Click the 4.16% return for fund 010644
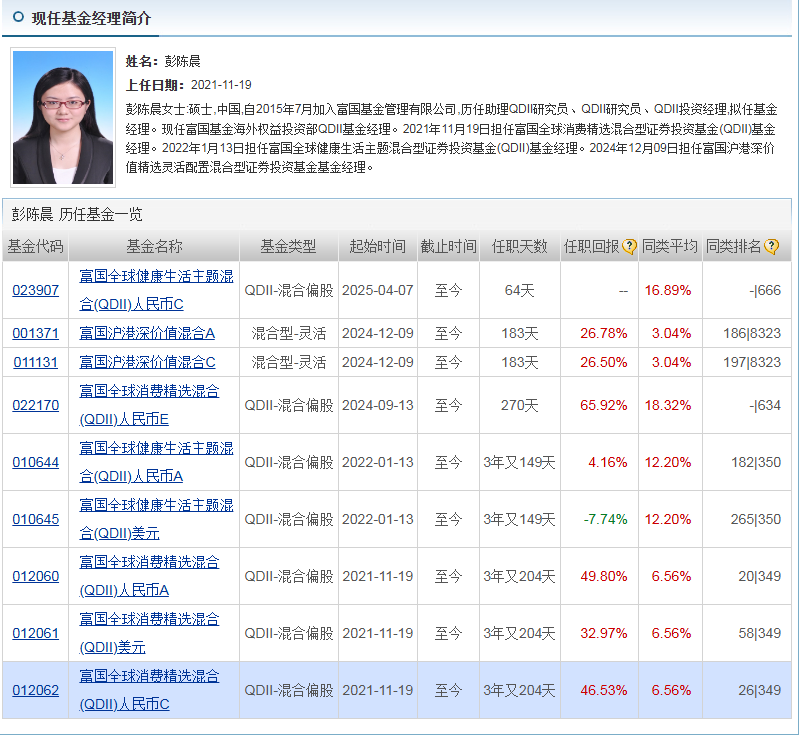The image size is (799, 735). [607, 462]
